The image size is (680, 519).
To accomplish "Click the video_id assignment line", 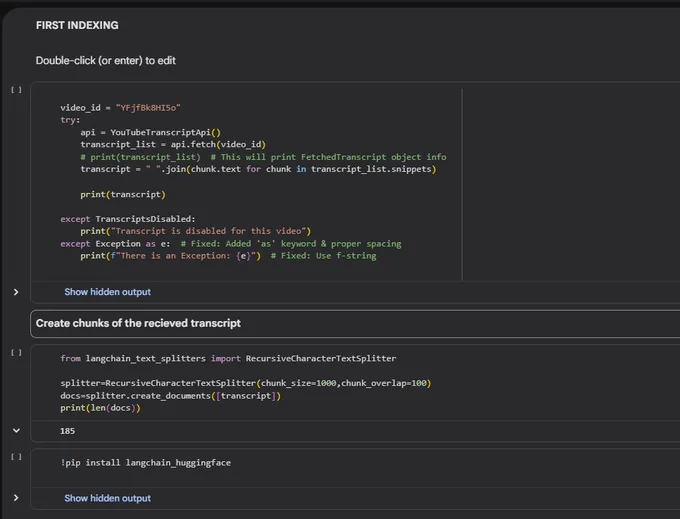I will pyautogui.click(x=120, y=108).
